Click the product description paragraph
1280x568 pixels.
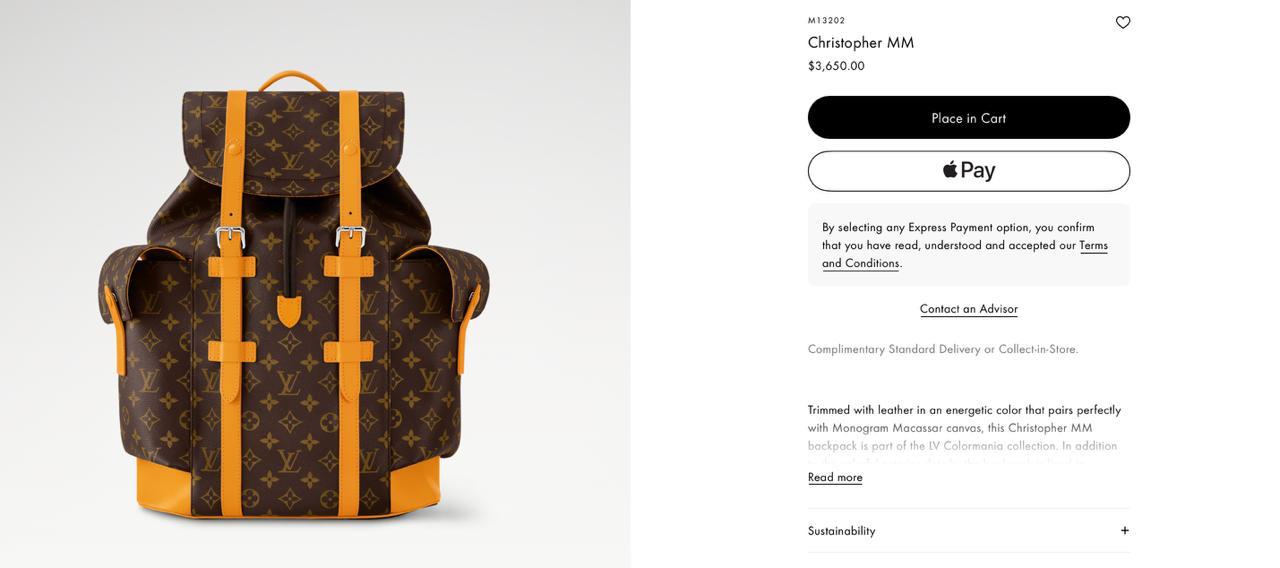pyautogui.click(x=964, y=428)
